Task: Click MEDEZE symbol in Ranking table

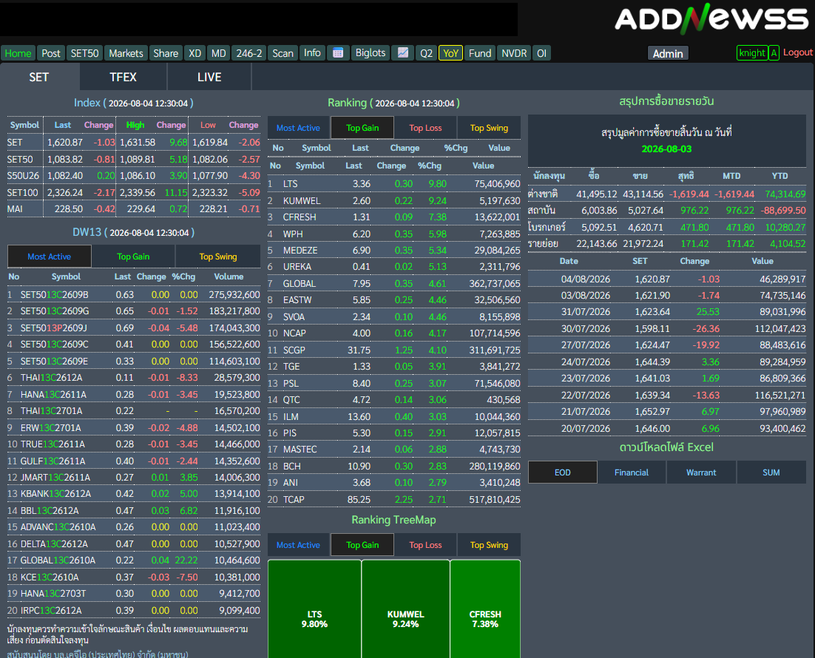Action: point(300,251)
